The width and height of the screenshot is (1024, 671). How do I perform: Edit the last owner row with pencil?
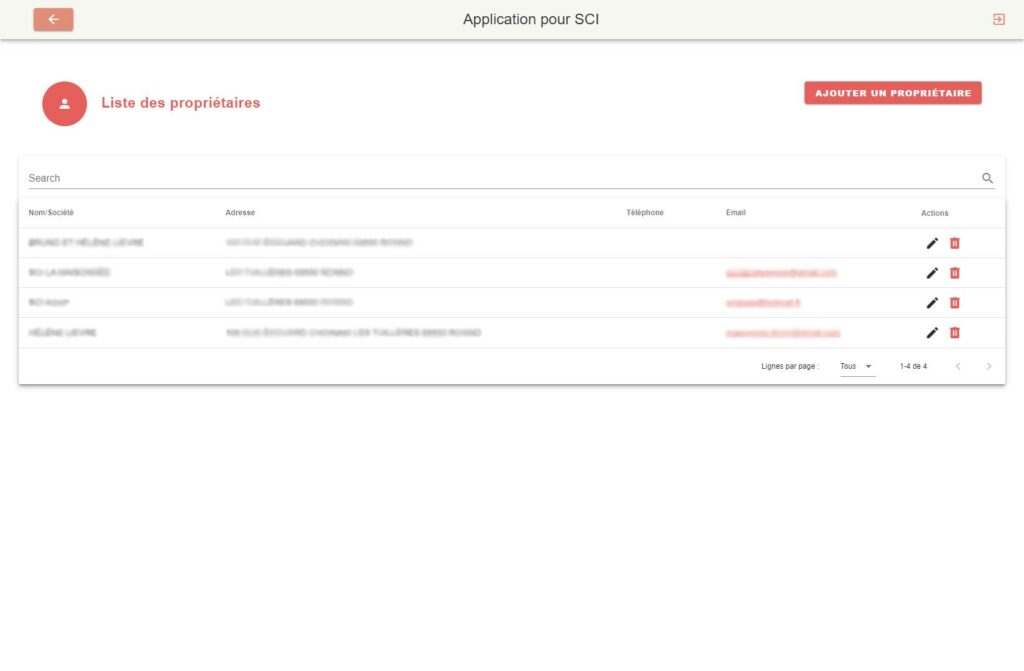(x=932, y=333)
